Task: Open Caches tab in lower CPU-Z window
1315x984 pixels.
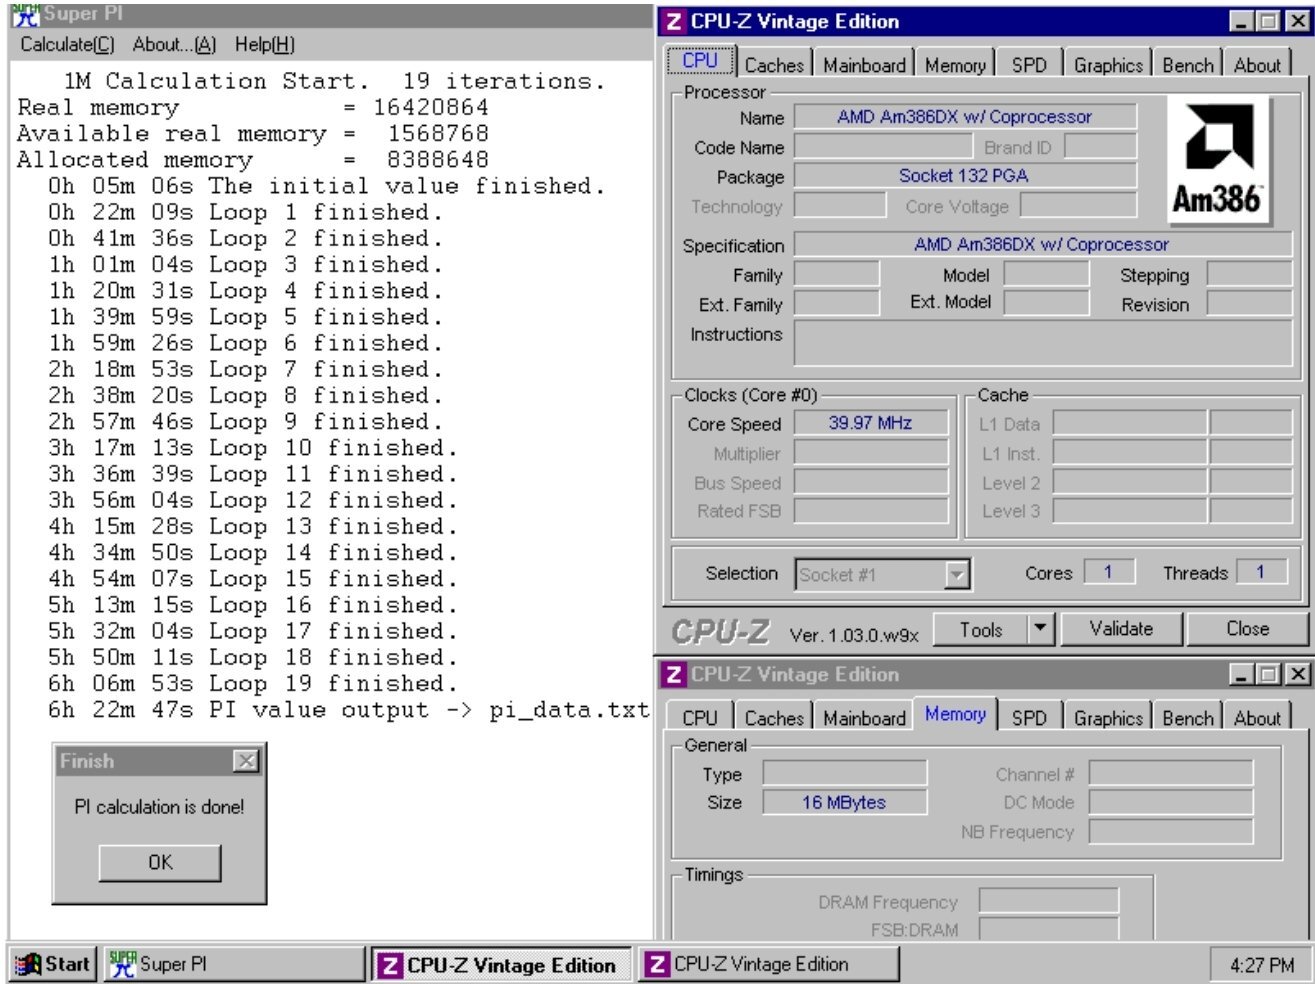Action: coord(774,718)
